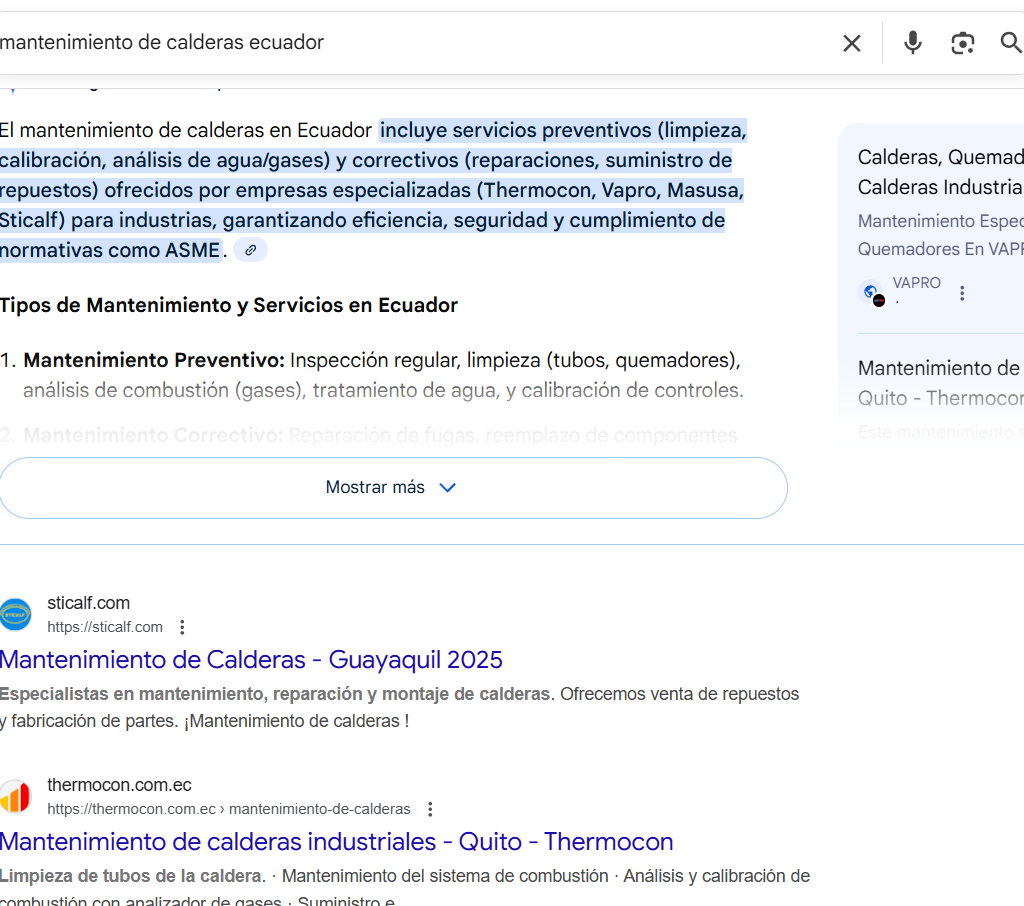Click the Sticalf site favicon
The height and width of the screenshot is (906, 1024).
(16, 614)
